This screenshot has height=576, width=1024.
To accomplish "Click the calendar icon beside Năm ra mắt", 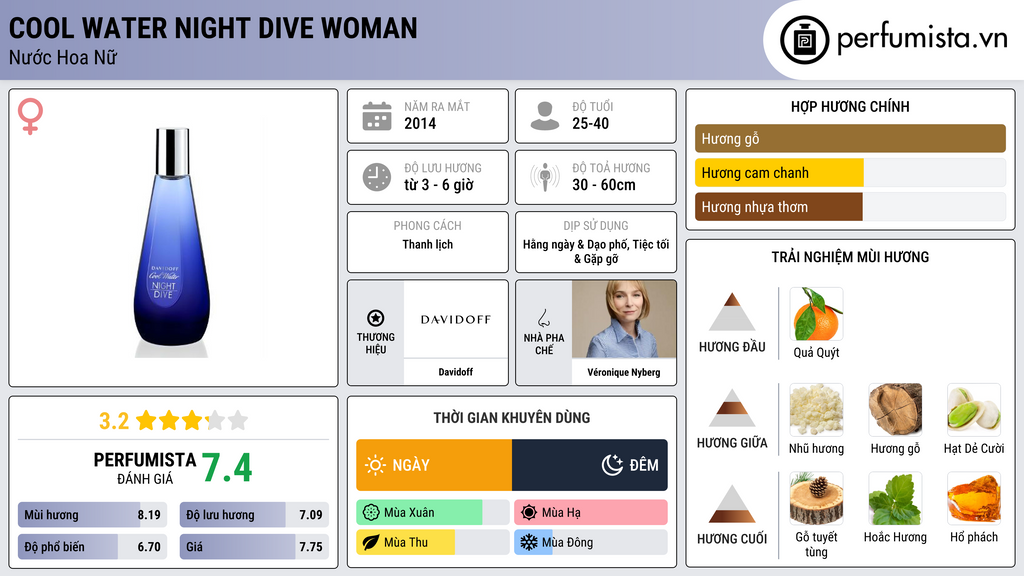I will (377, 116).
